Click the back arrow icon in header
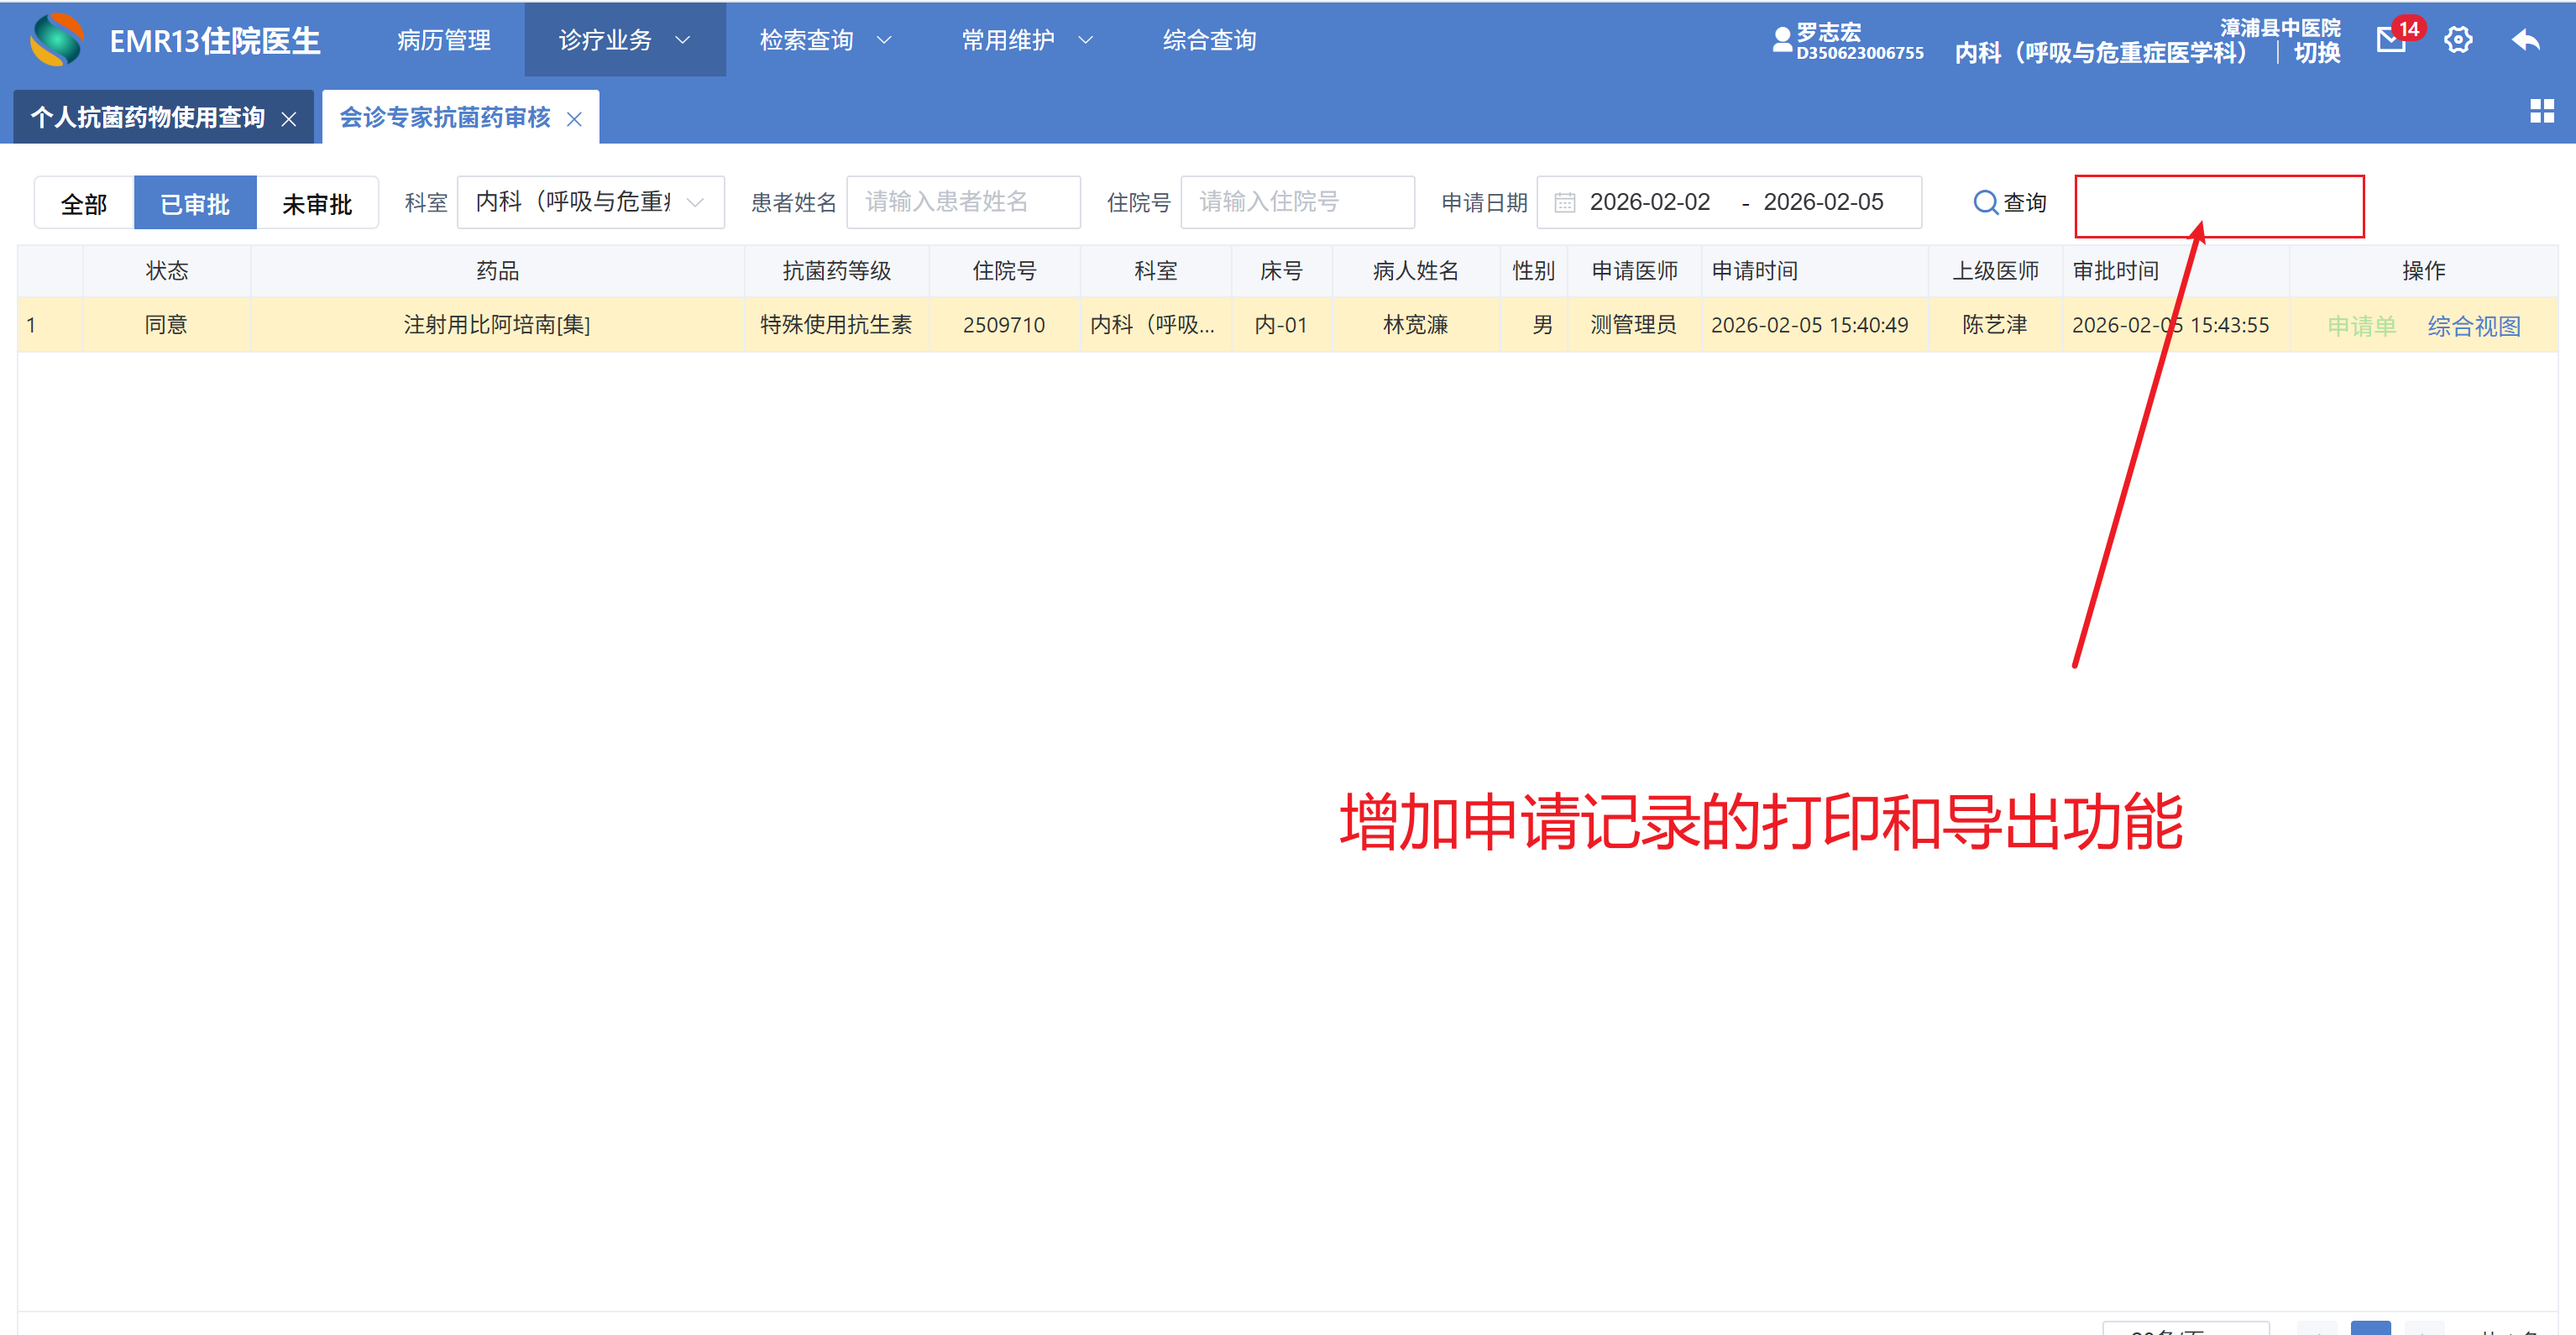This screenshot has height=1335, width=2576. tap(2526, 40)
